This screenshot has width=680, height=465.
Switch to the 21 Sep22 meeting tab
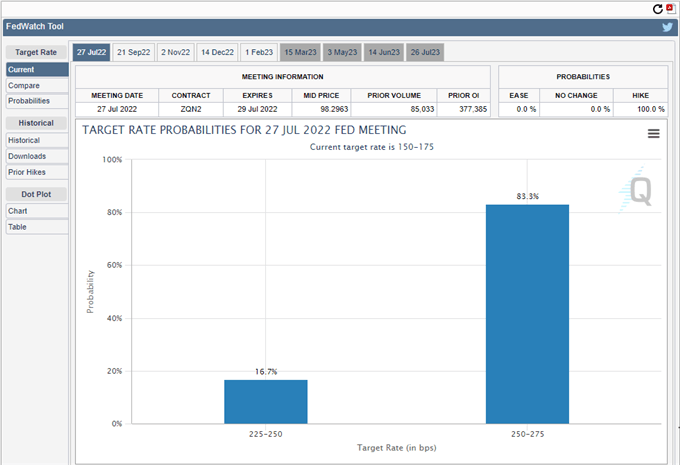click(x=134, y=52)
